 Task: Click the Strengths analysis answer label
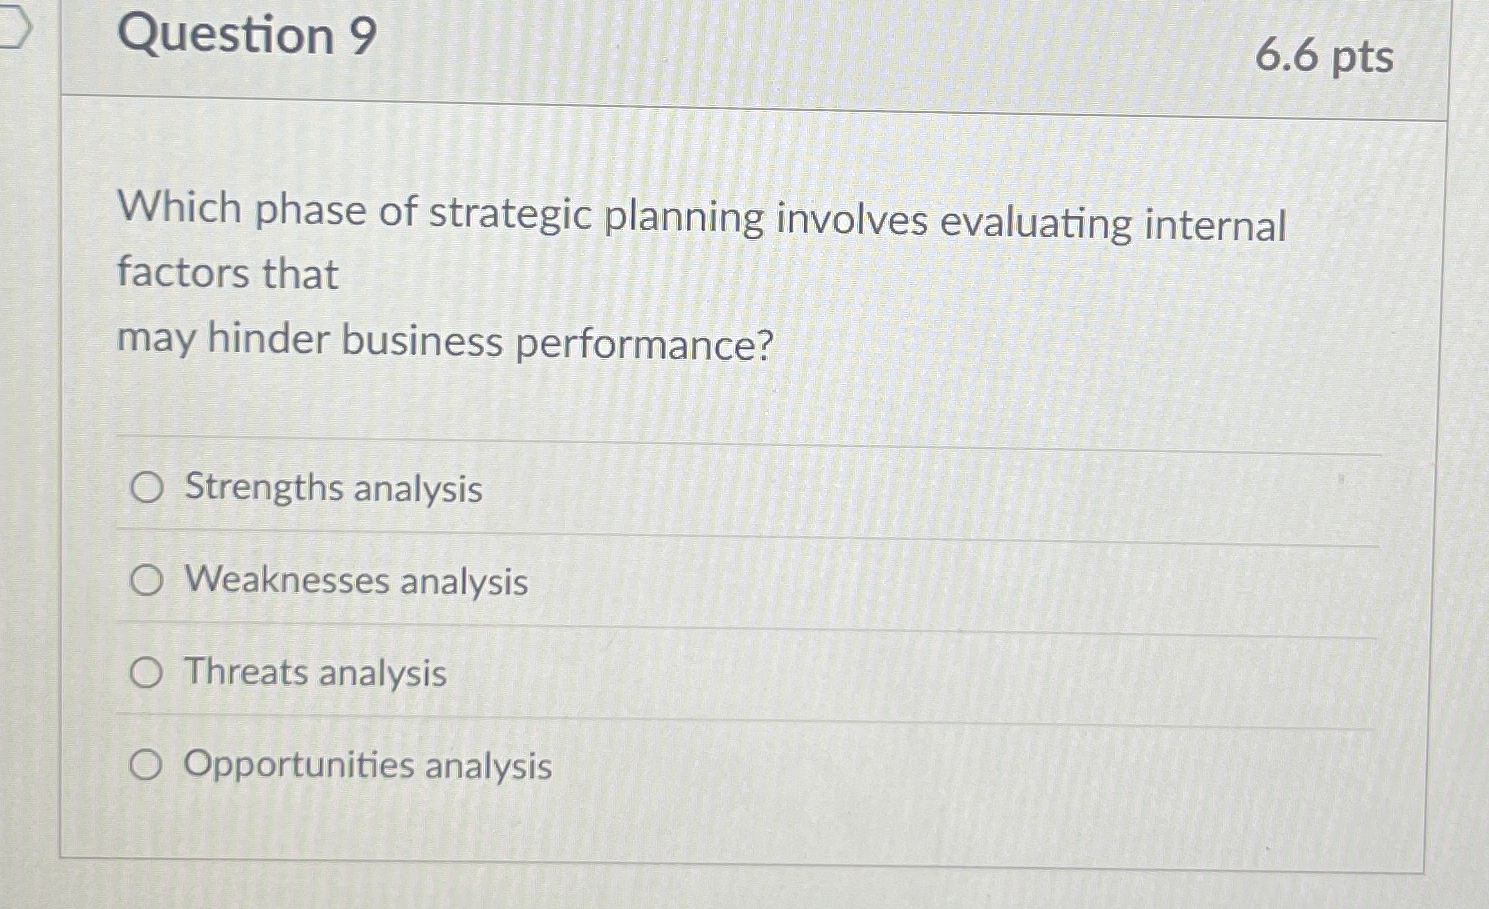pyautogui.click(x=330, y=489)
